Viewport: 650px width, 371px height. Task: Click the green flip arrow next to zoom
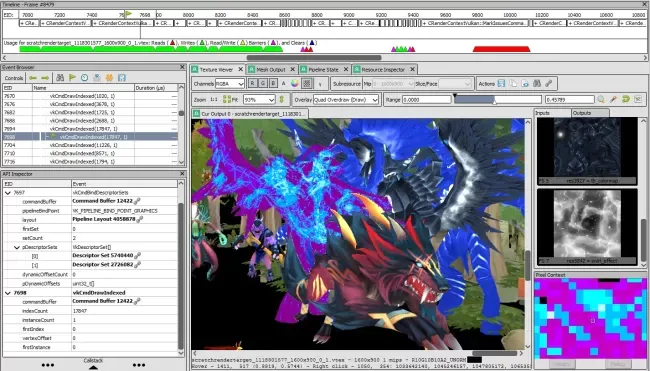click(281, 99)
